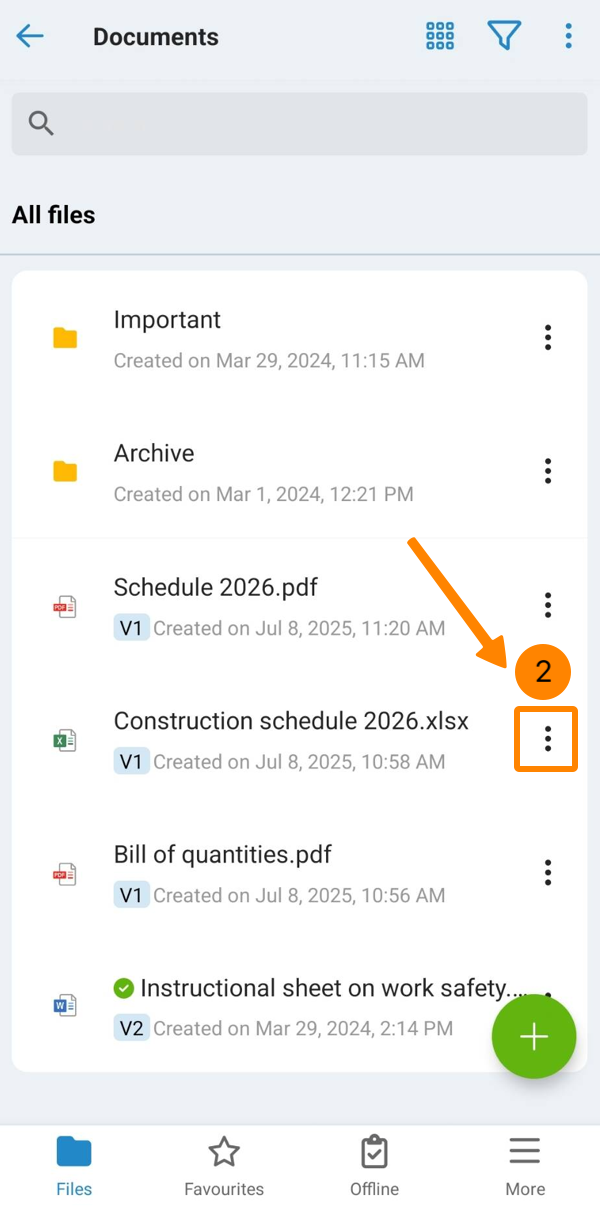This screenshot has width=600, height=1220.
Task: Switch to the Offline tab
Action: 374,1166
